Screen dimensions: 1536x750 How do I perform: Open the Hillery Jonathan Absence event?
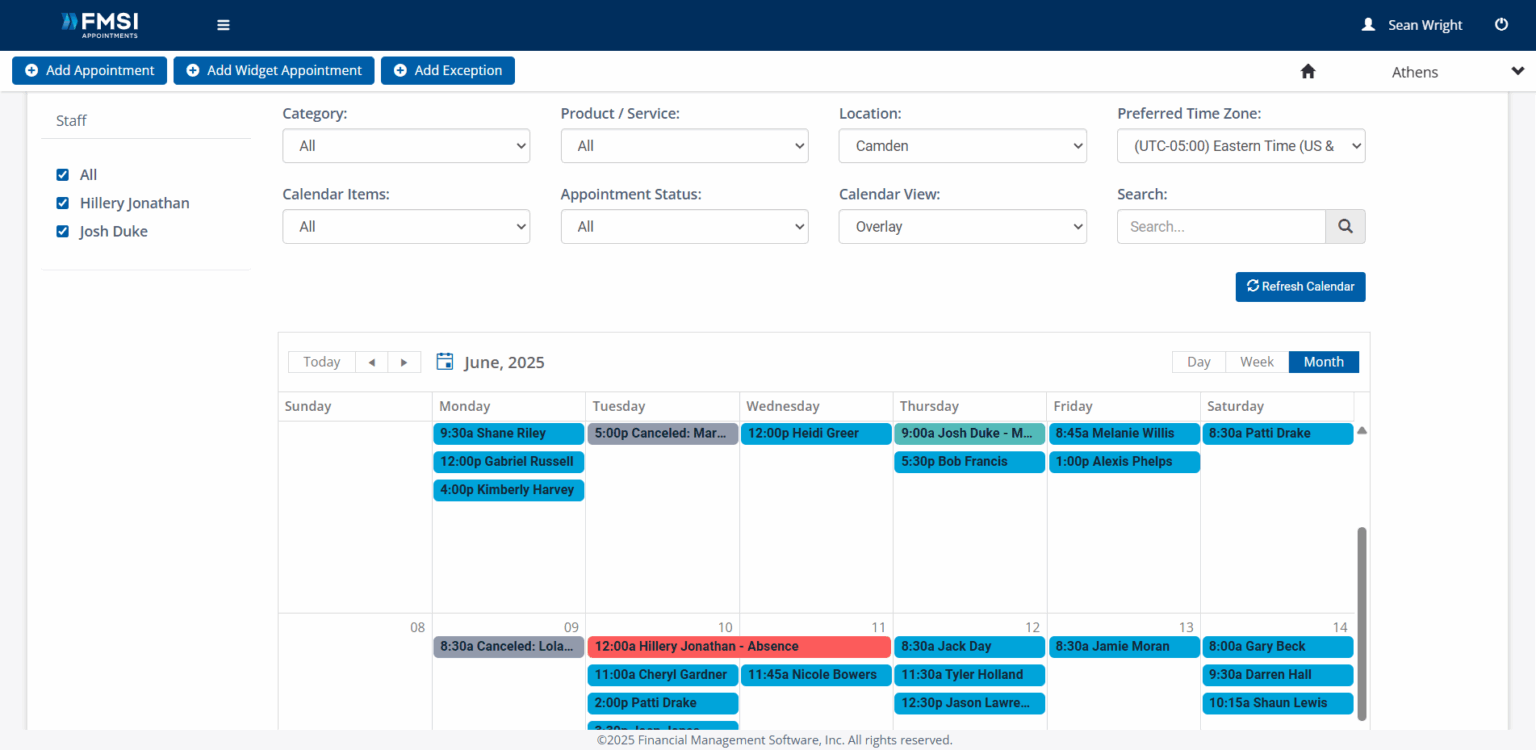pos(738,647)
